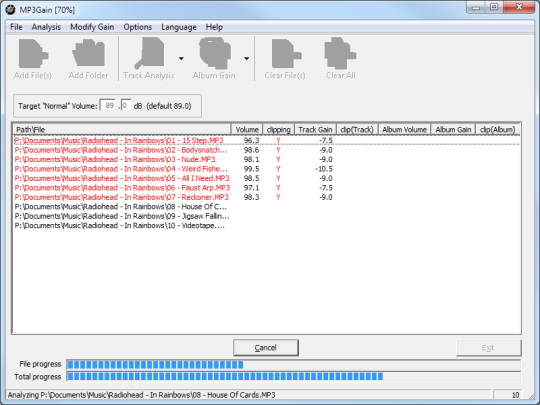Click the (default 89.0) label
Viewport: 540px width, 405px height.
coord(169,106)
